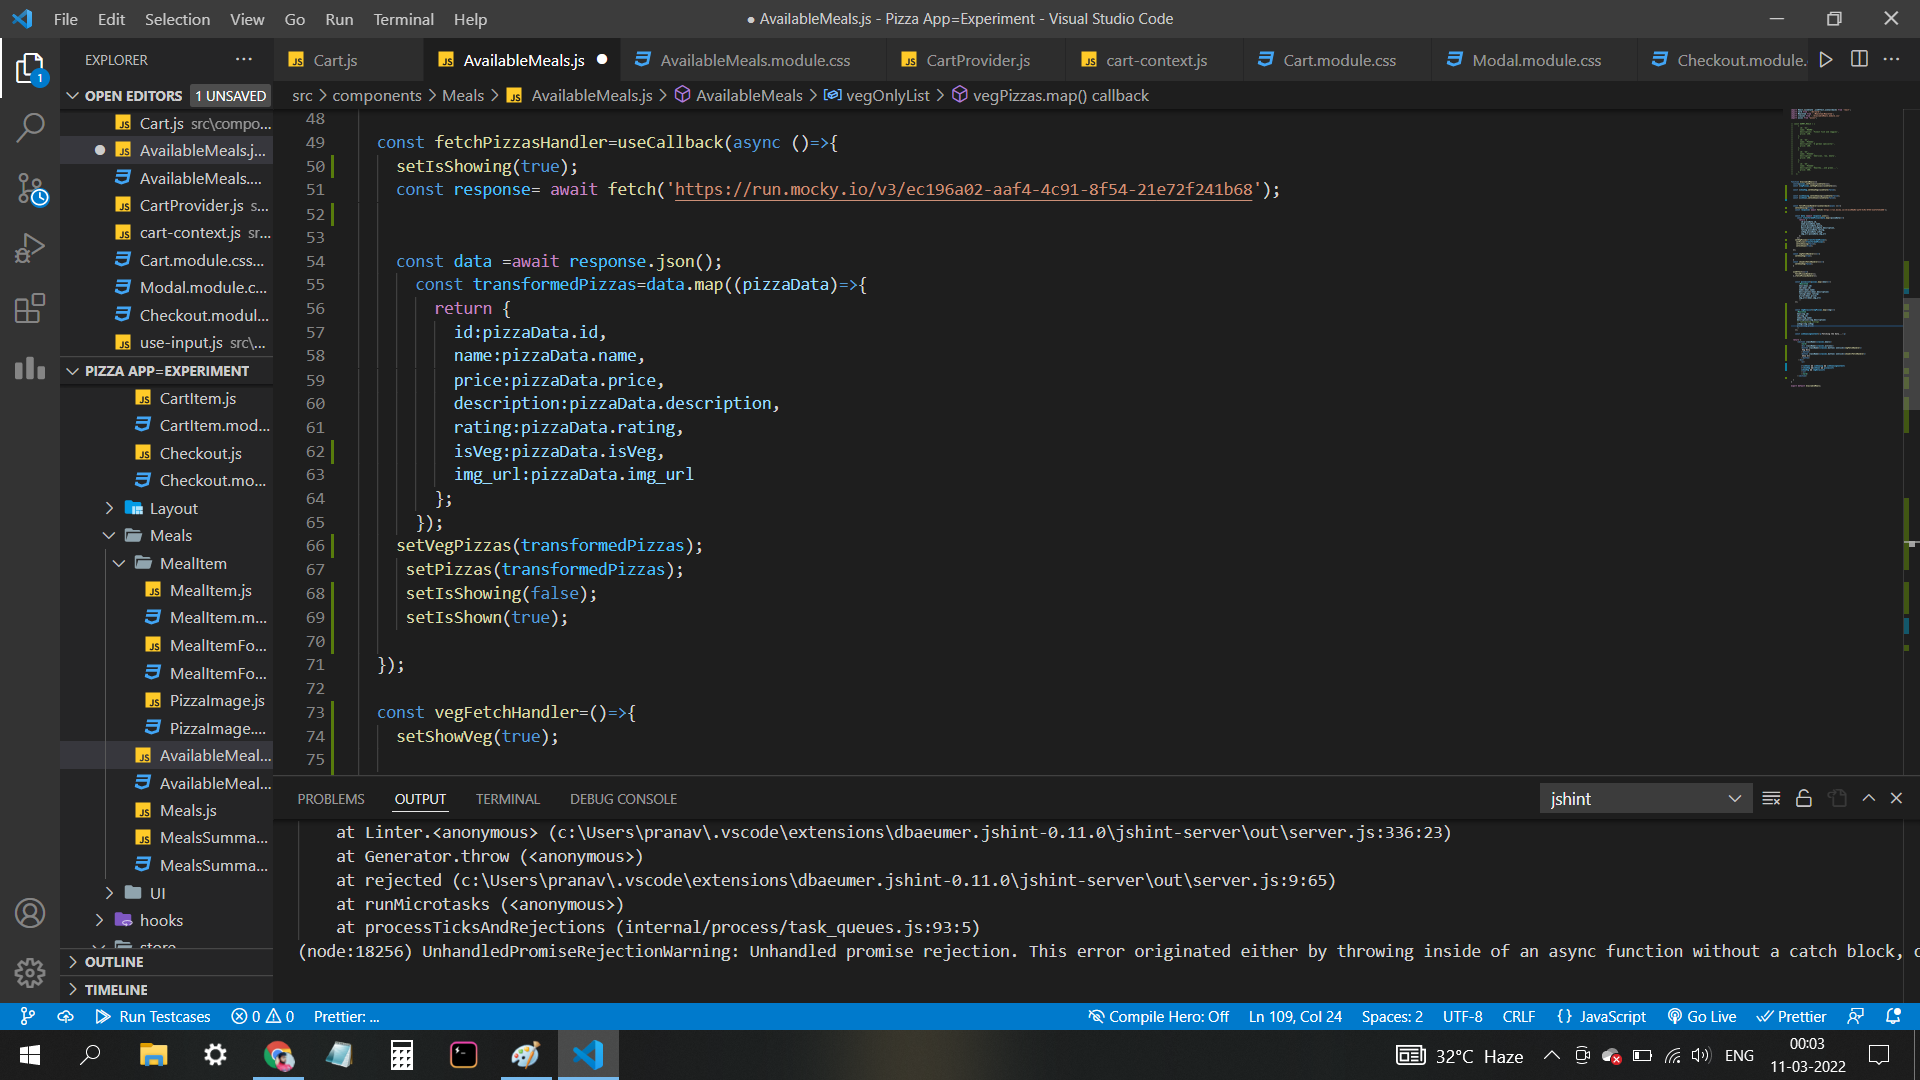Switch to the CartProvider.js tab
Viewport: 1920px width, 1080px height.
tap(977, 60)
